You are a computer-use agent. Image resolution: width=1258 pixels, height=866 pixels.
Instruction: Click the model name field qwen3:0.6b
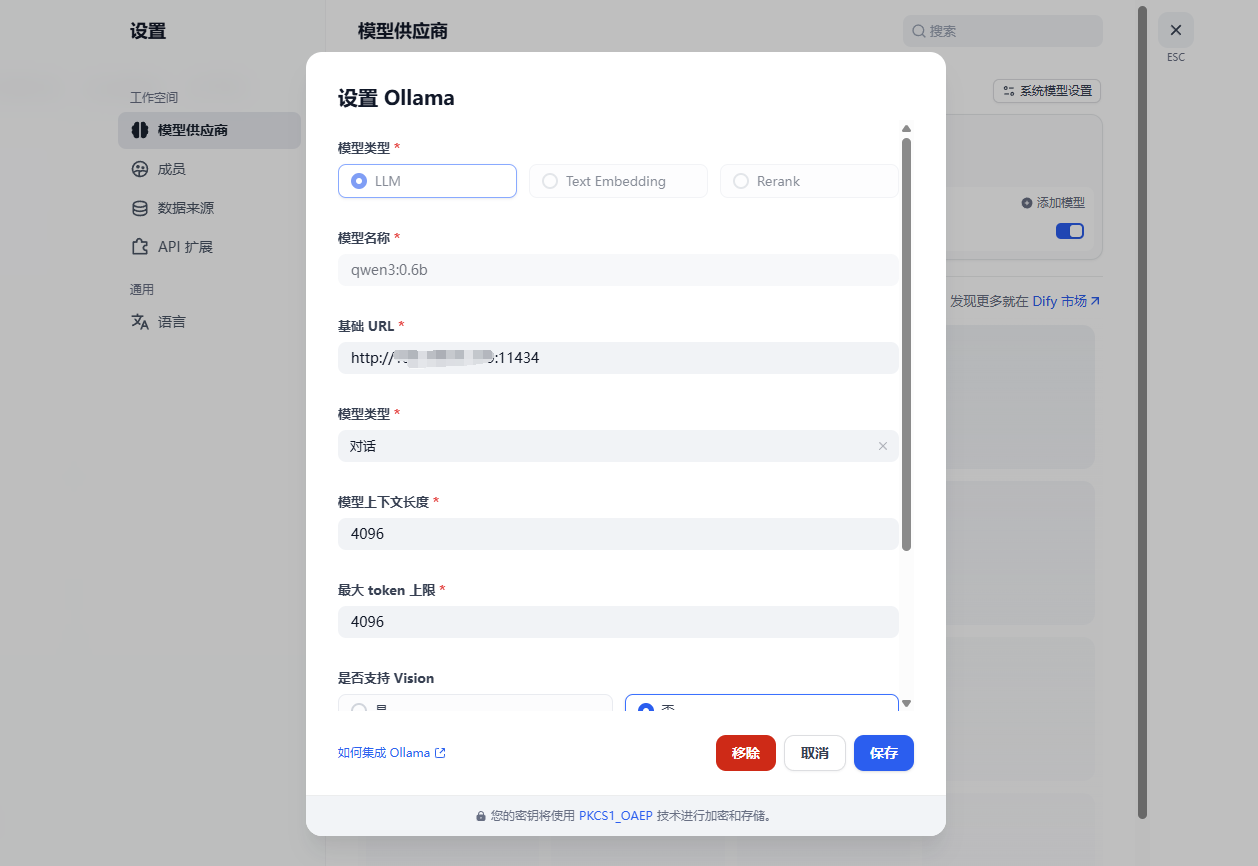[618, 270]
